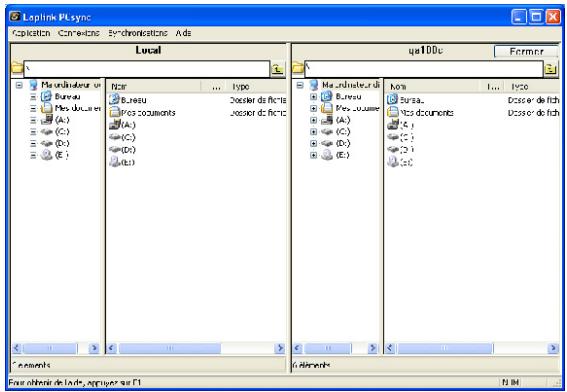This screenshot has height=392, width=567.
Task: Click Local file list horizontal scrollbar thumb
Action: point(170,348)
